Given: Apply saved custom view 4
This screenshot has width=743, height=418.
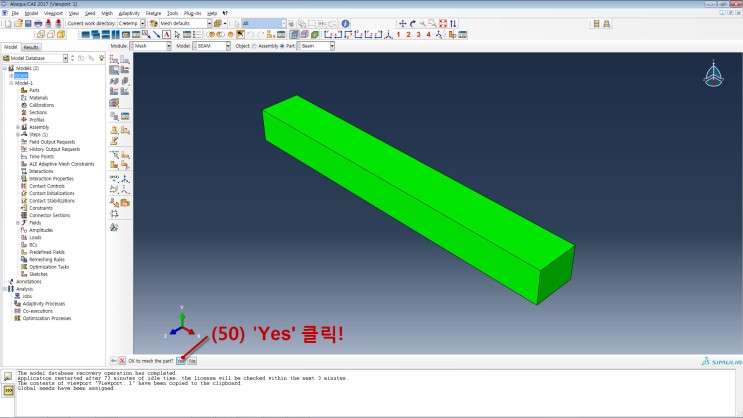Looking at the screenshot, I should click(428, 35).
